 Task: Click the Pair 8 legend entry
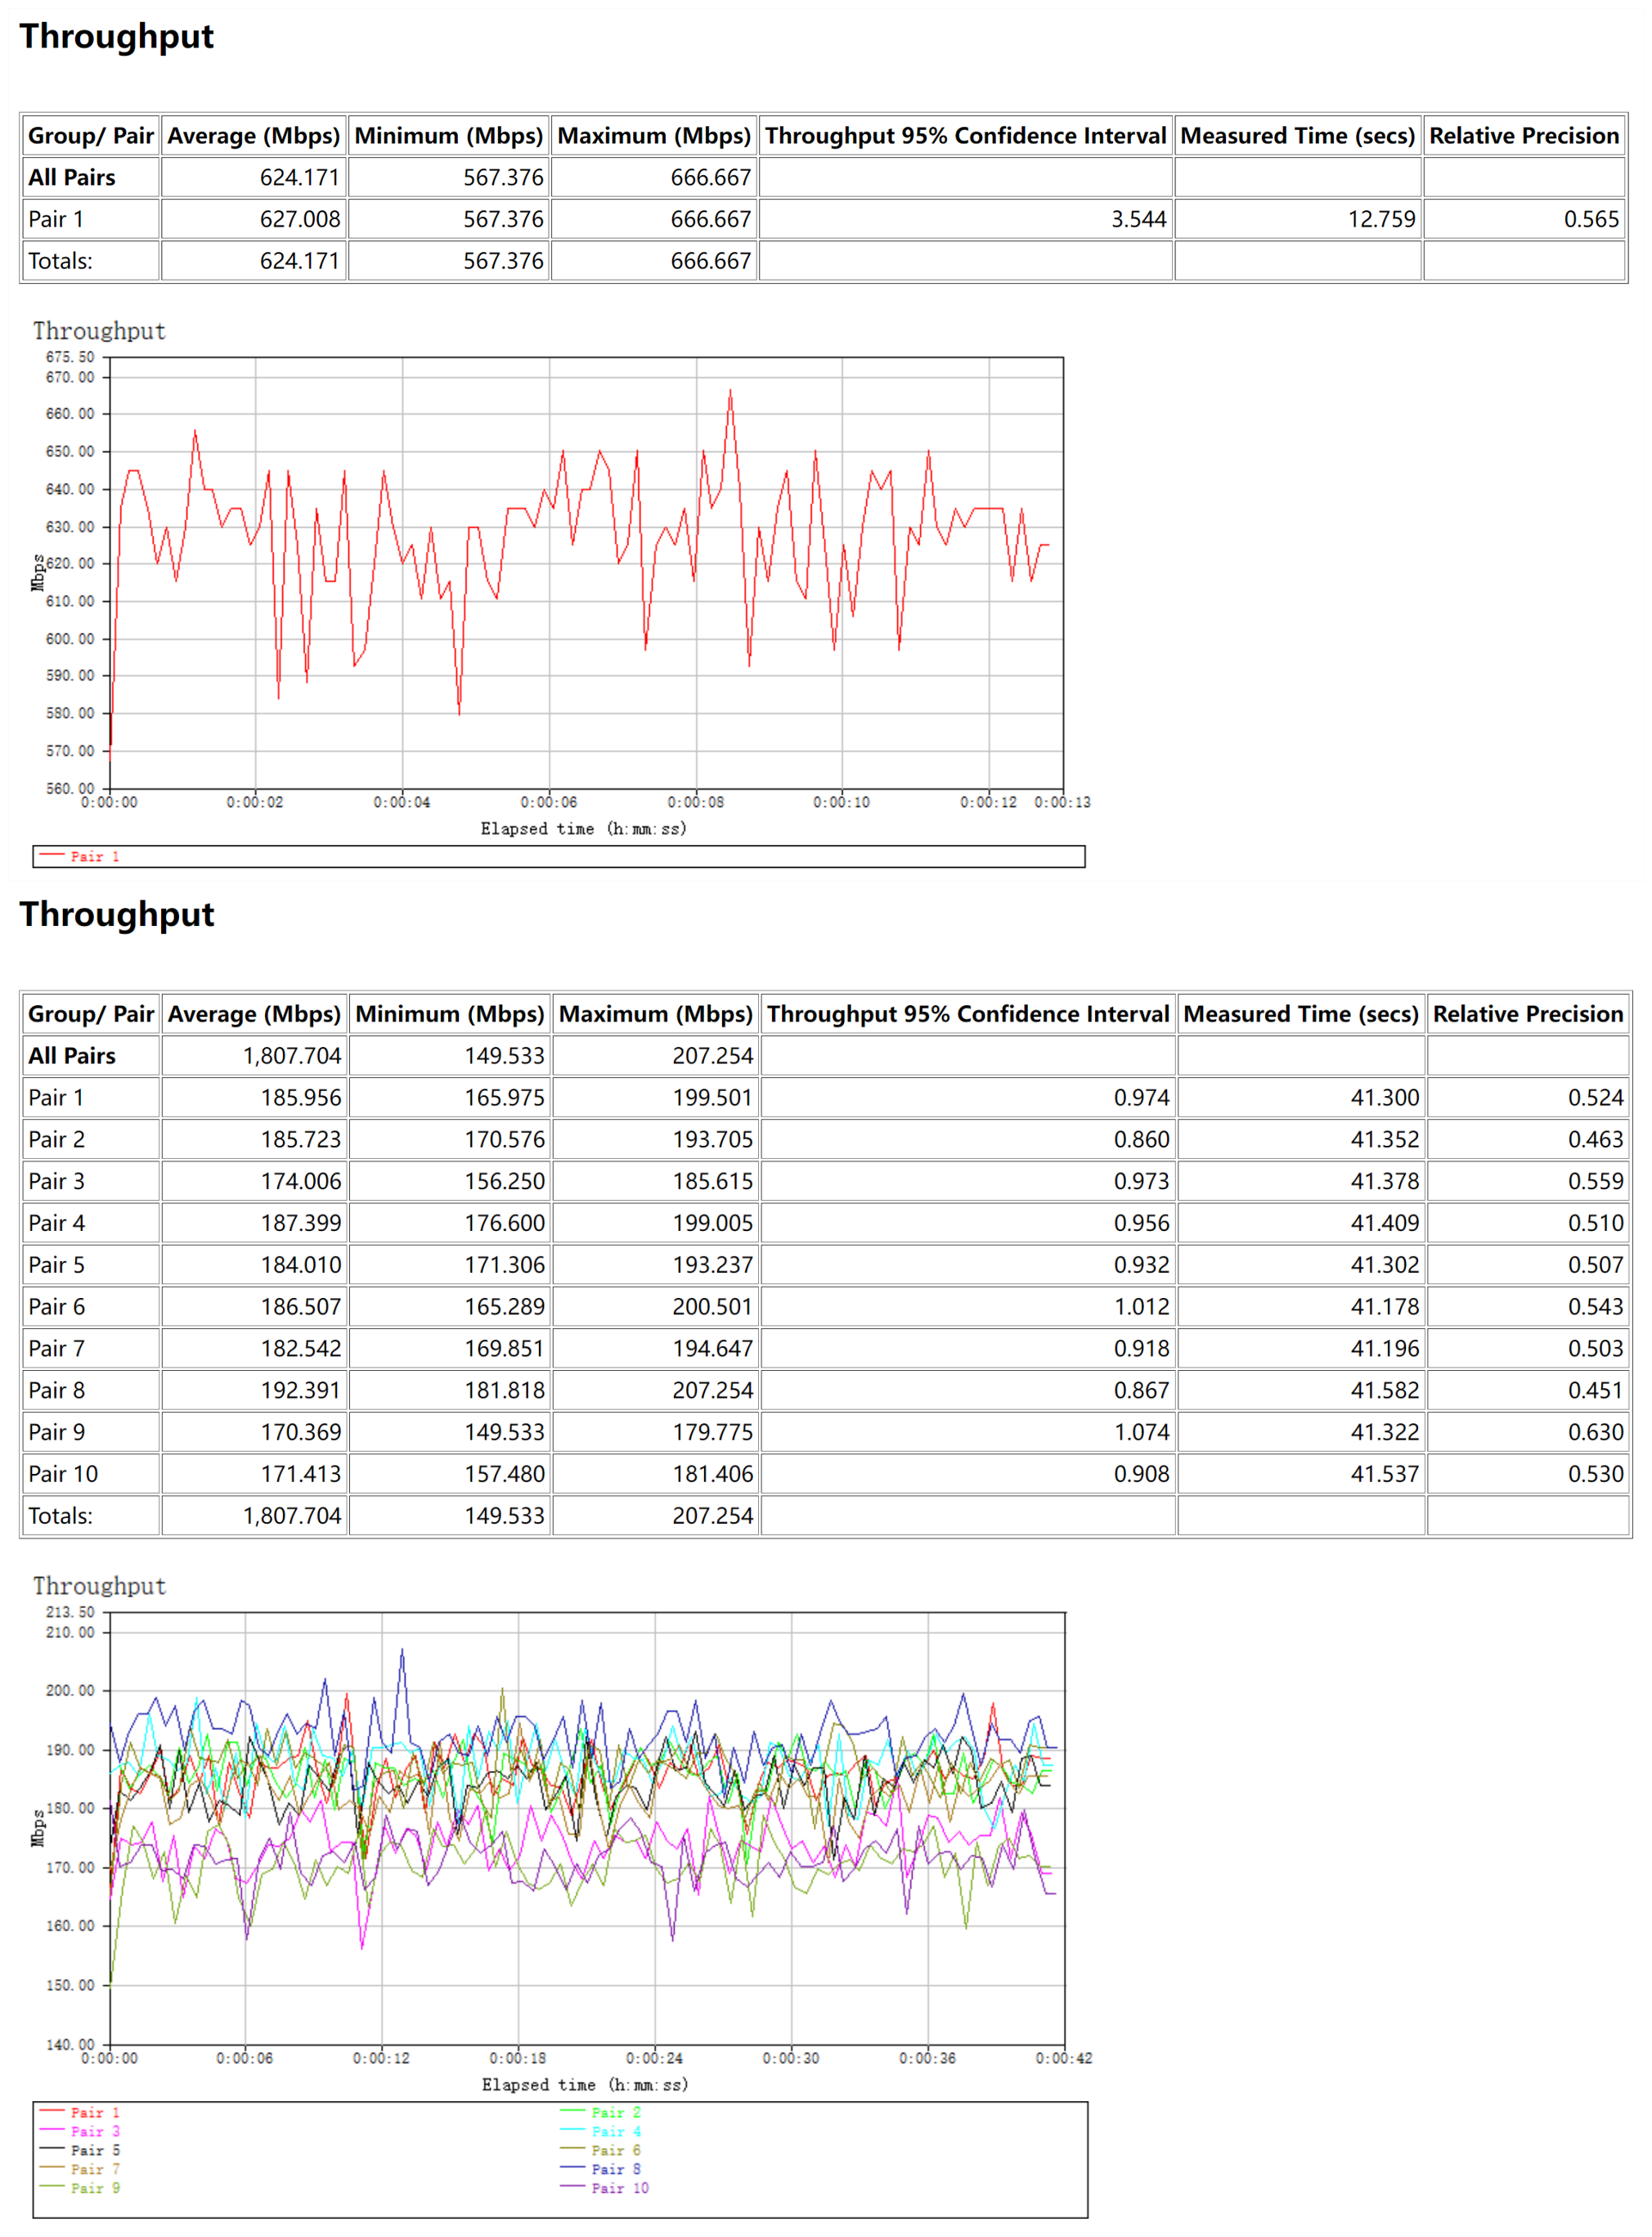click(x=615, y=2169)
